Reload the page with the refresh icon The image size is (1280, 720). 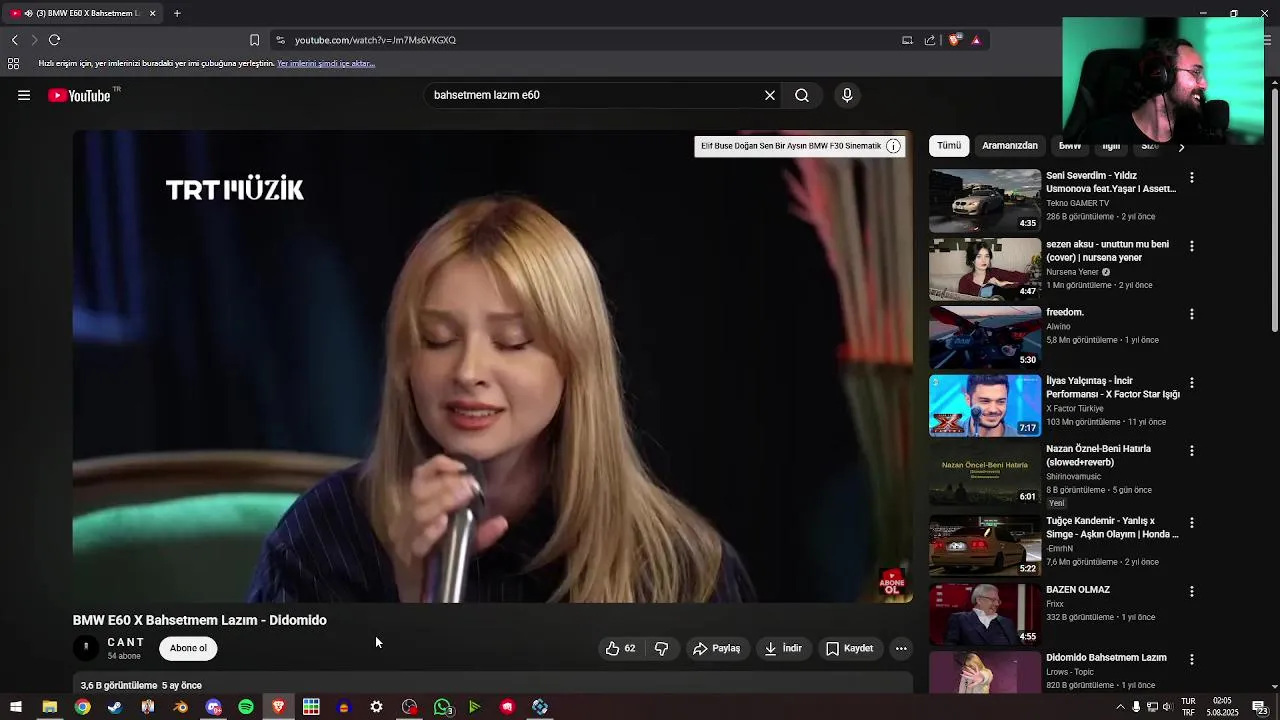click(x=54, y=40)
